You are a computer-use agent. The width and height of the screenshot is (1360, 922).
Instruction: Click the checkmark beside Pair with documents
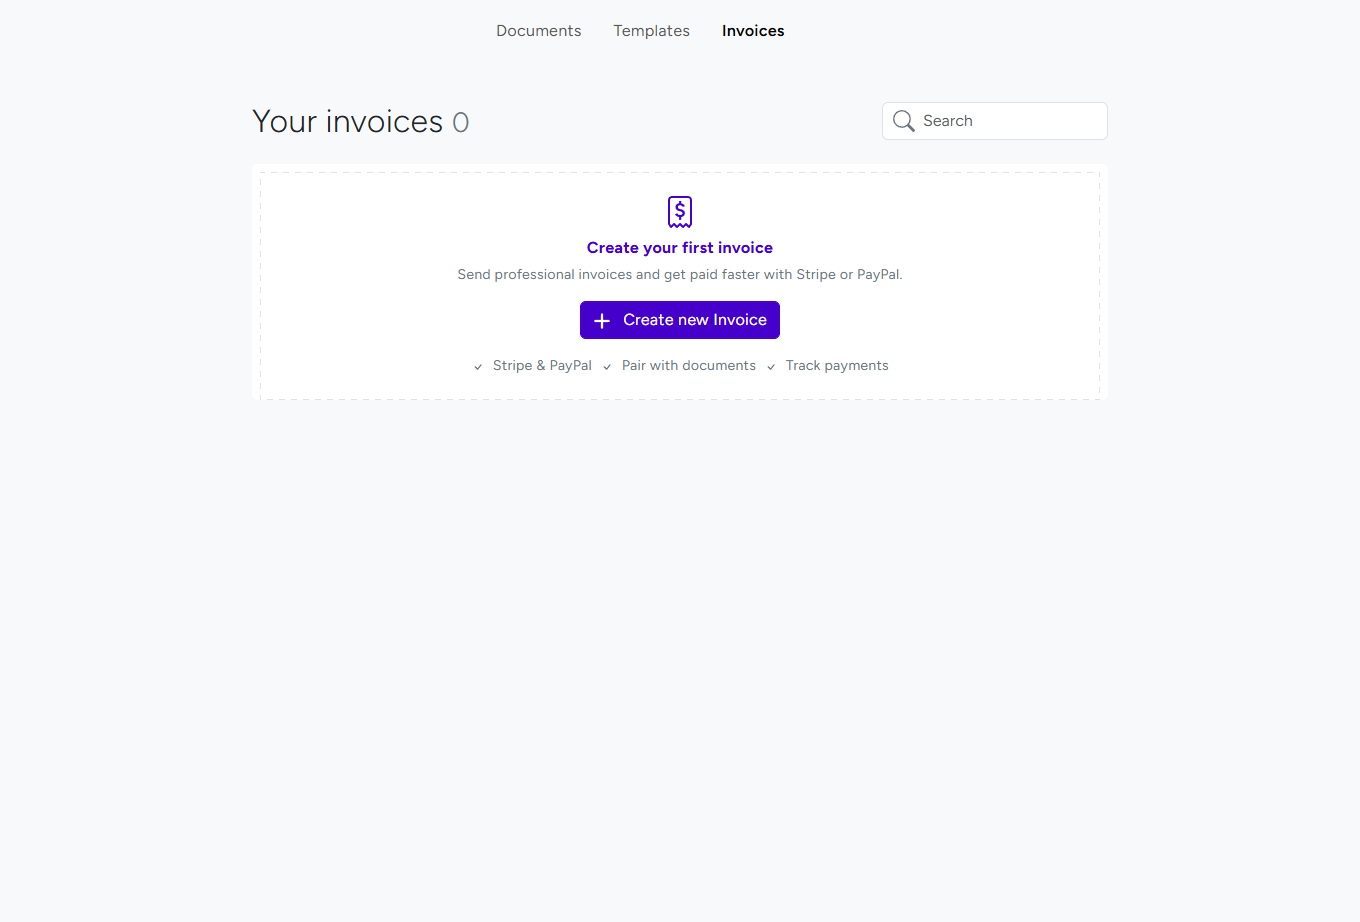click(x=607, y=366)
